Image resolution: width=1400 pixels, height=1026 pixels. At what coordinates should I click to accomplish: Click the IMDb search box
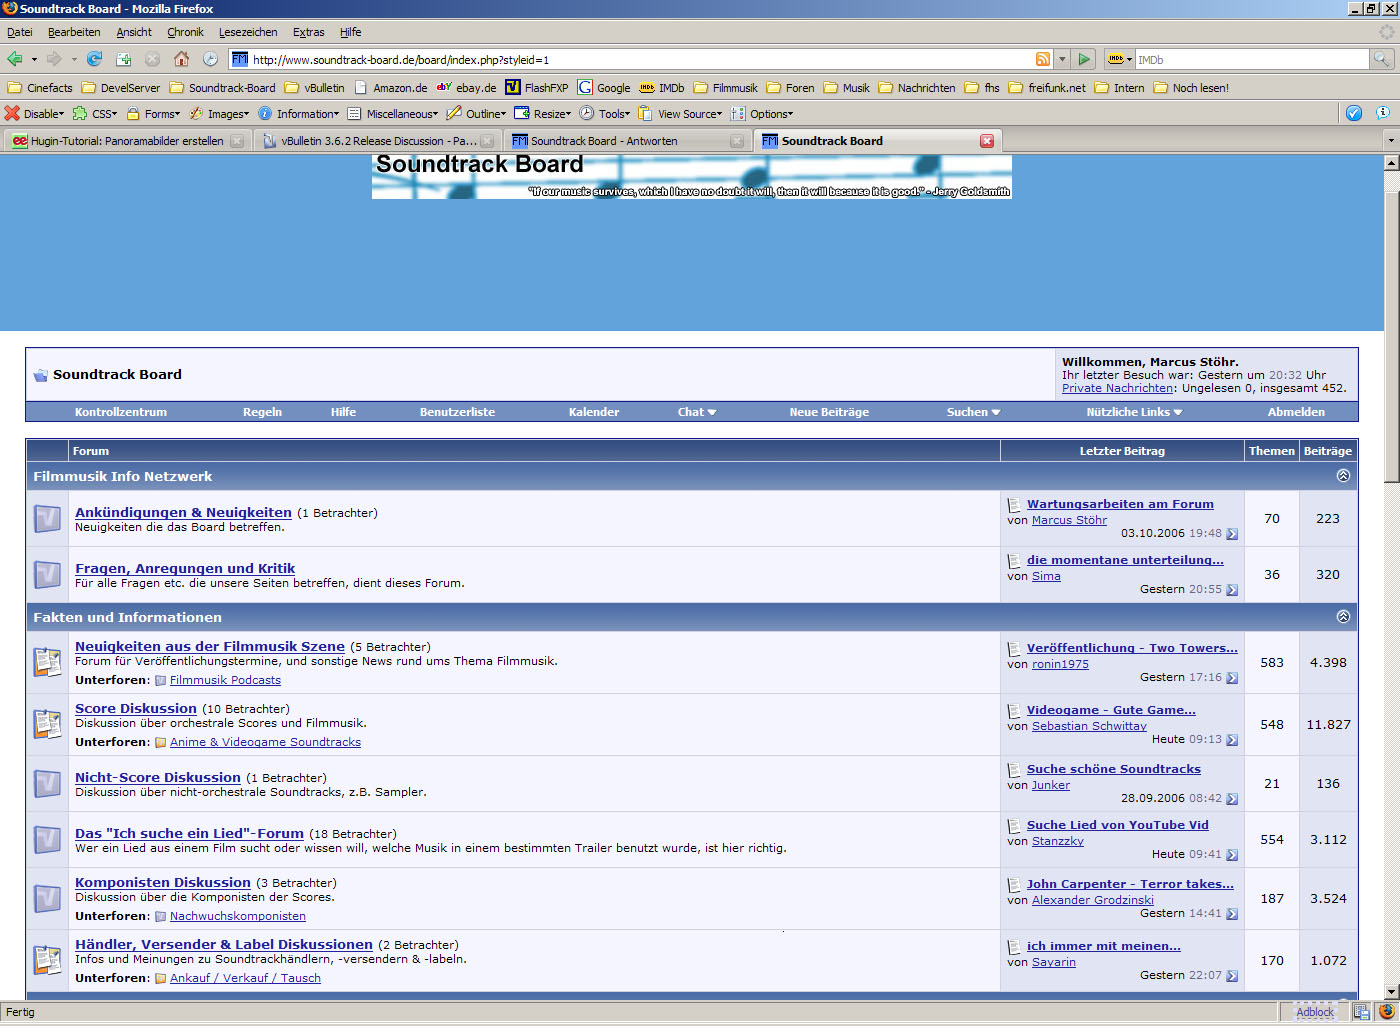point(1252,60)
